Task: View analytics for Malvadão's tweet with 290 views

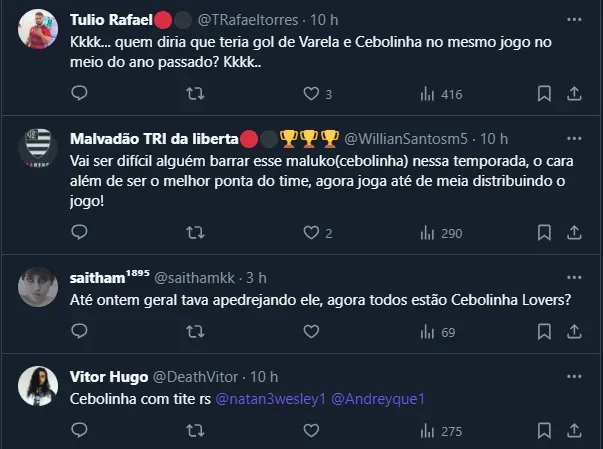Action: [441, 233]
